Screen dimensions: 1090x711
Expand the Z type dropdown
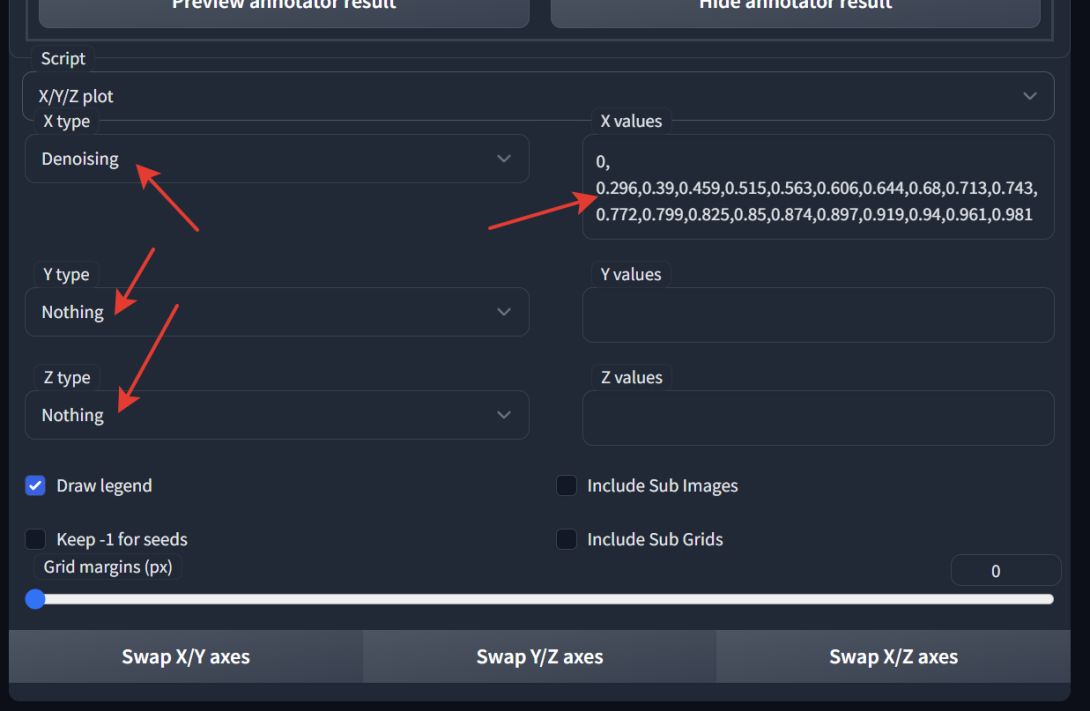click(x=277, y=414)
